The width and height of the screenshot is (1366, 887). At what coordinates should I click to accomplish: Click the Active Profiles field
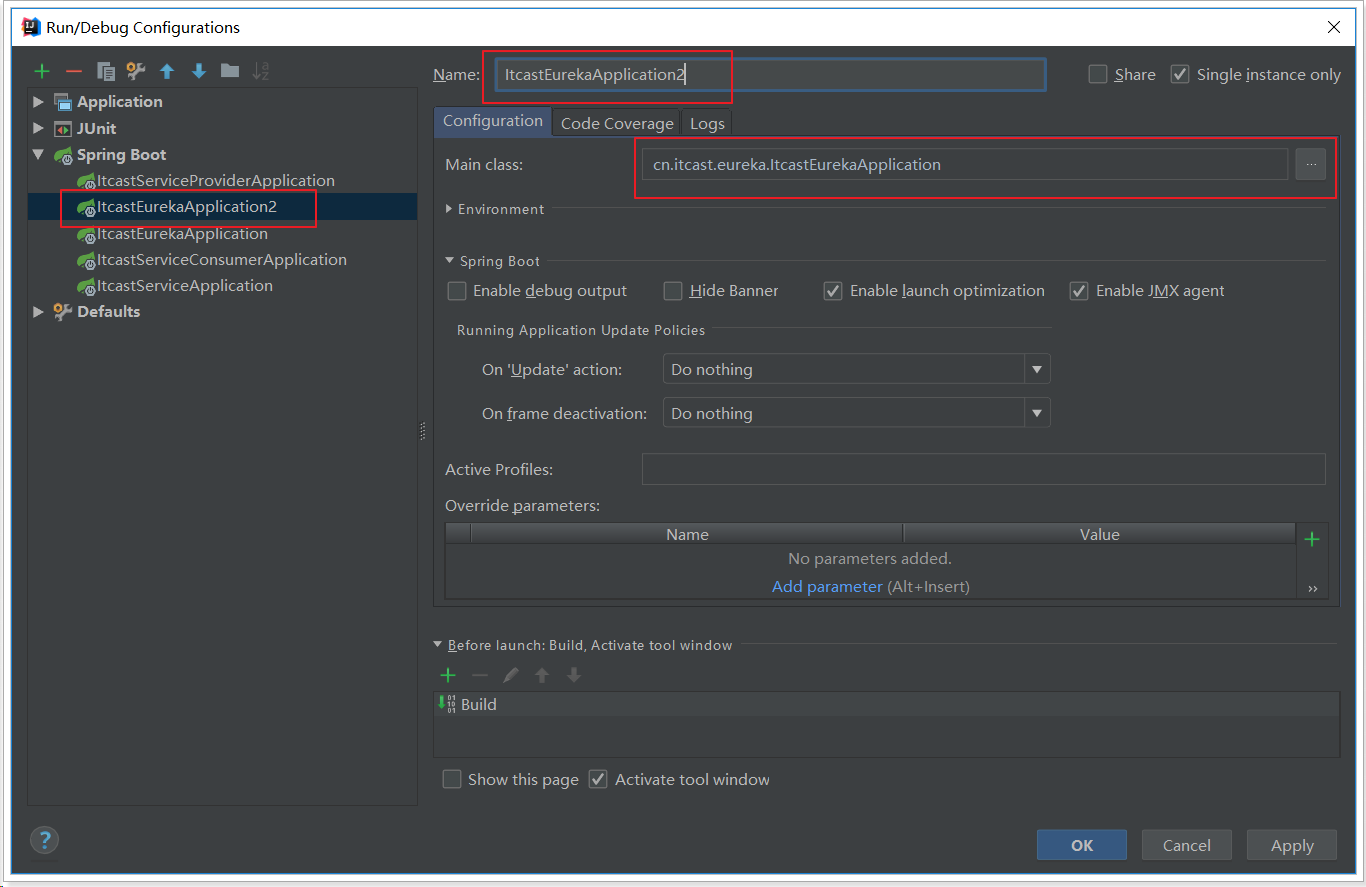[x=984, y=469]
